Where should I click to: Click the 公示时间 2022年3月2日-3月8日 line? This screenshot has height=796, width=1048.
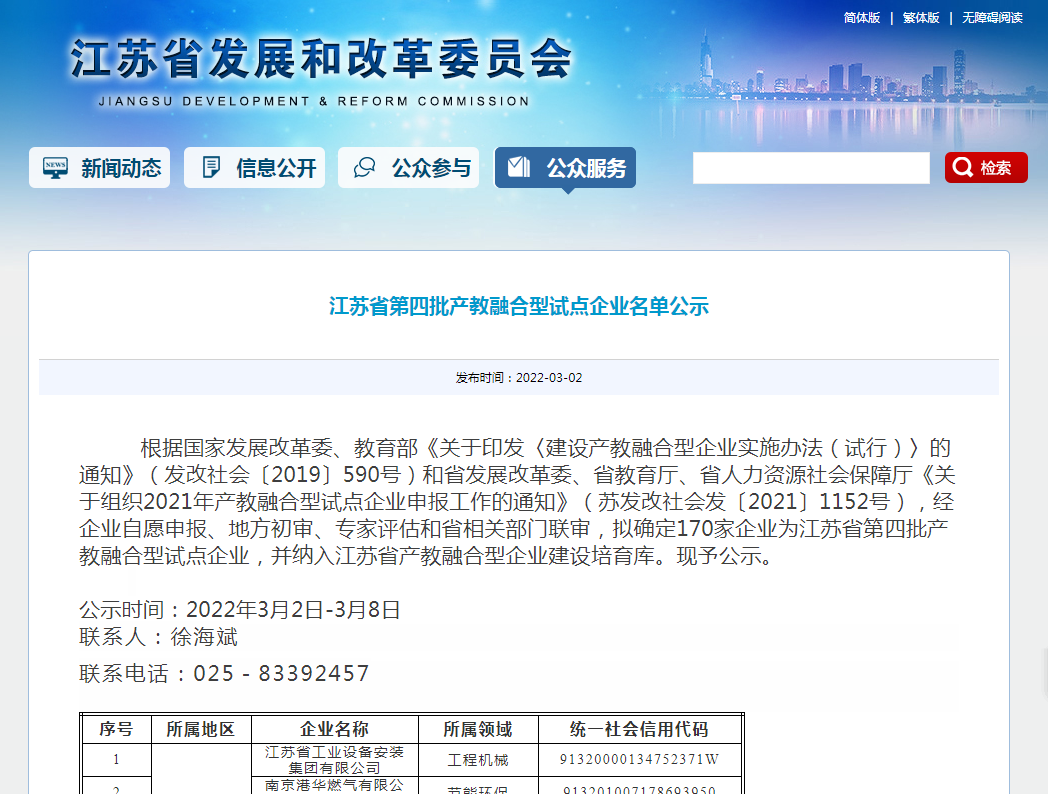pyautogui.click(x=240, y=610)
